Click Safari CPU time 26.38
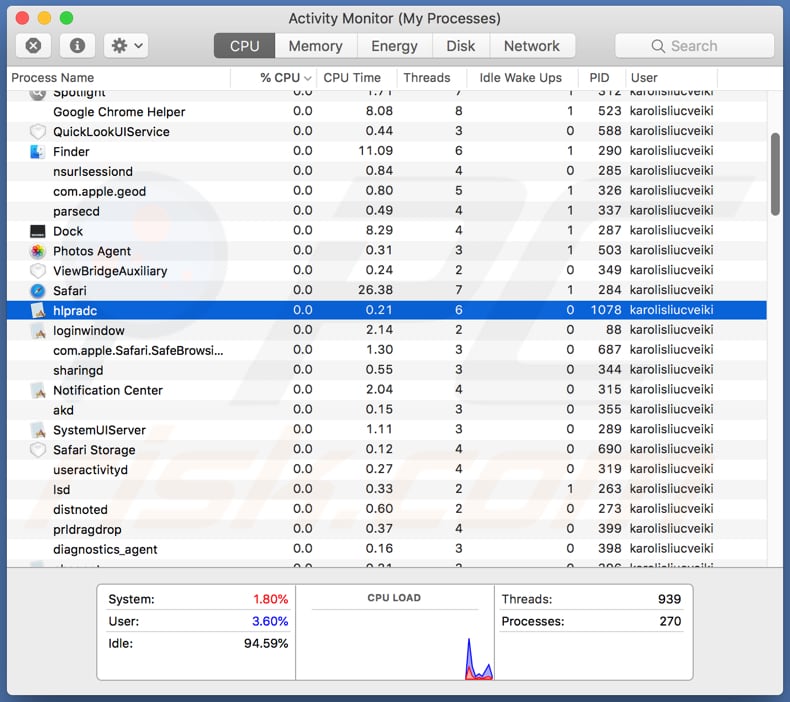The image size is (790, 702). (375, 290)
